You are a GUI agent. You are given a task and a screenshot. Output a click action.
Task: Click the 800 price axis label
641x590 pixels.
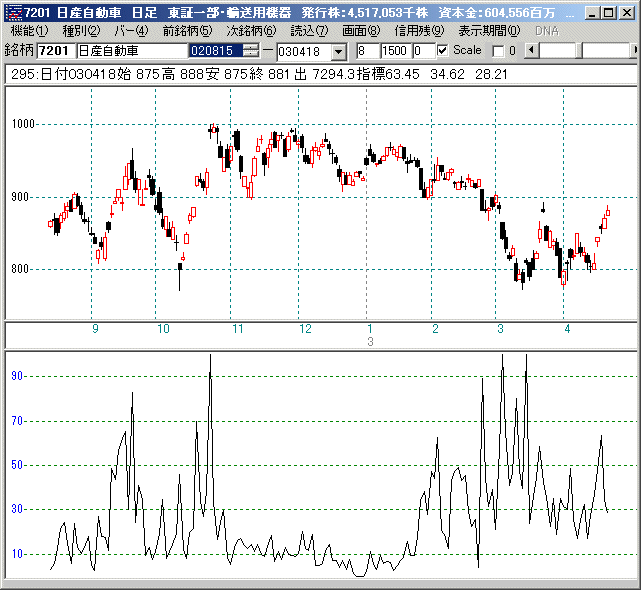(x=20, y=269)
